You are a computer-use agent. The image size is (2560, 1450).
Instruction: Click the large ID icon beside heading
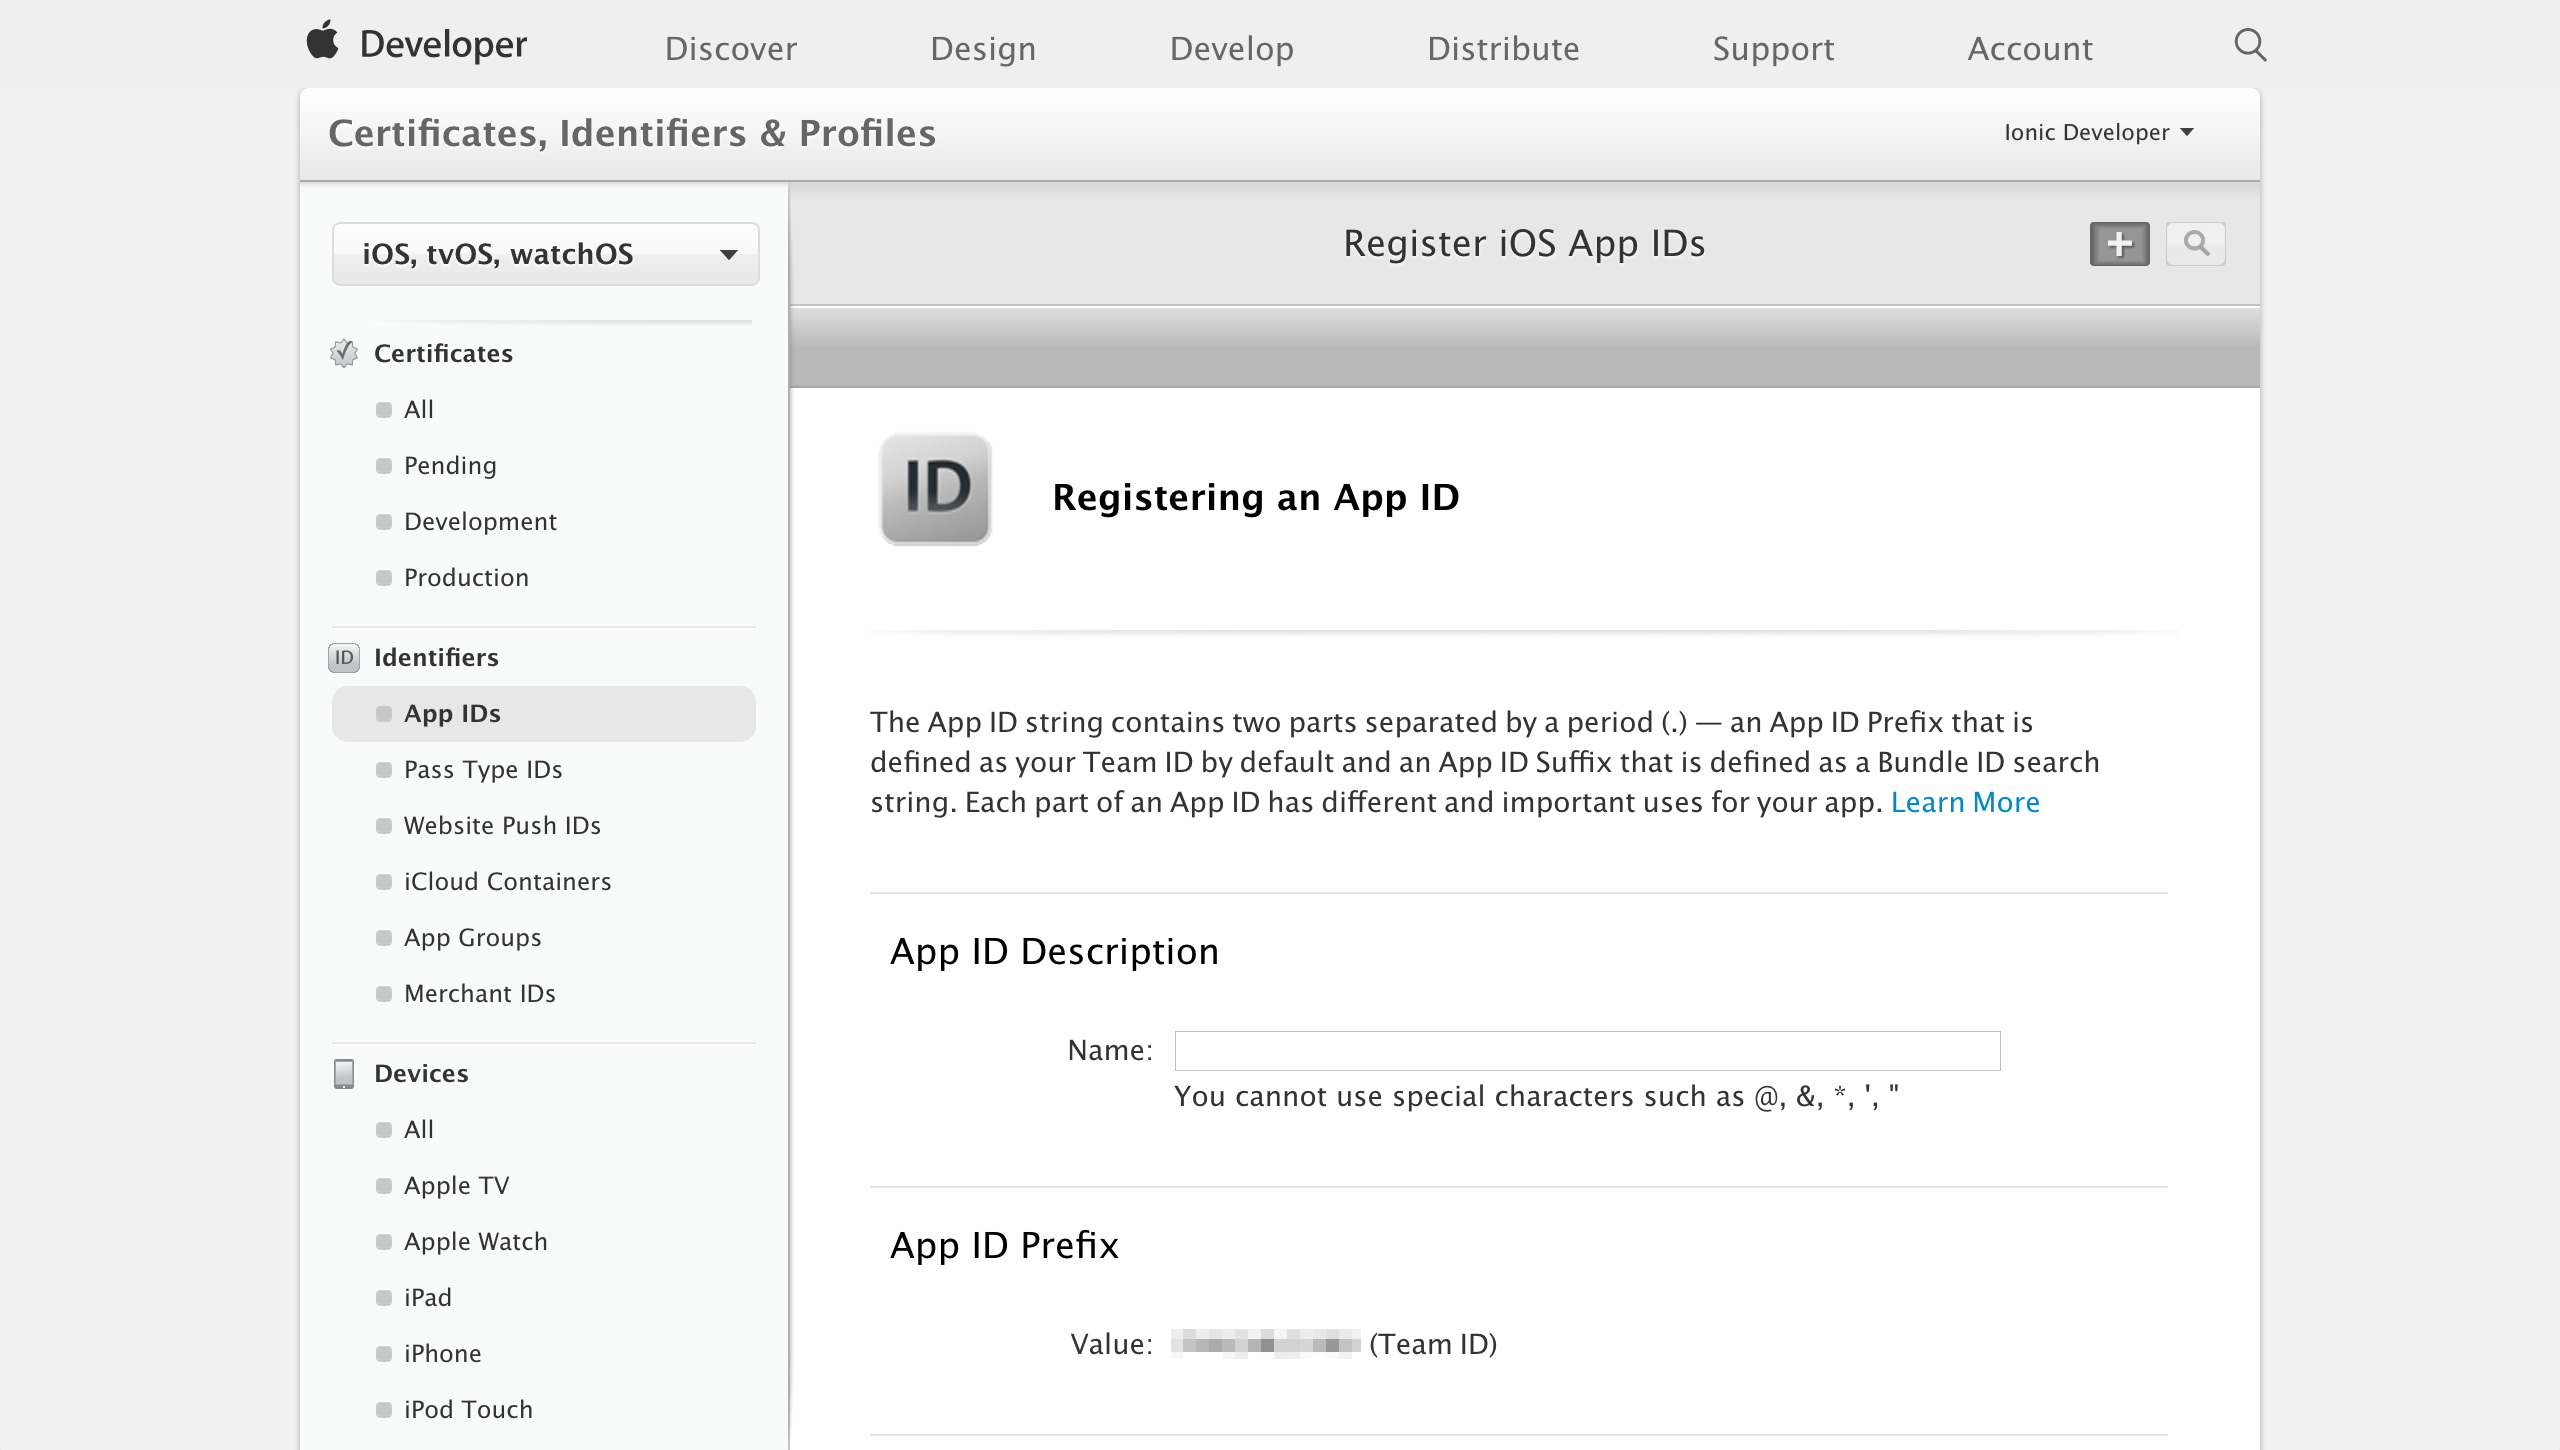(935, 489)
